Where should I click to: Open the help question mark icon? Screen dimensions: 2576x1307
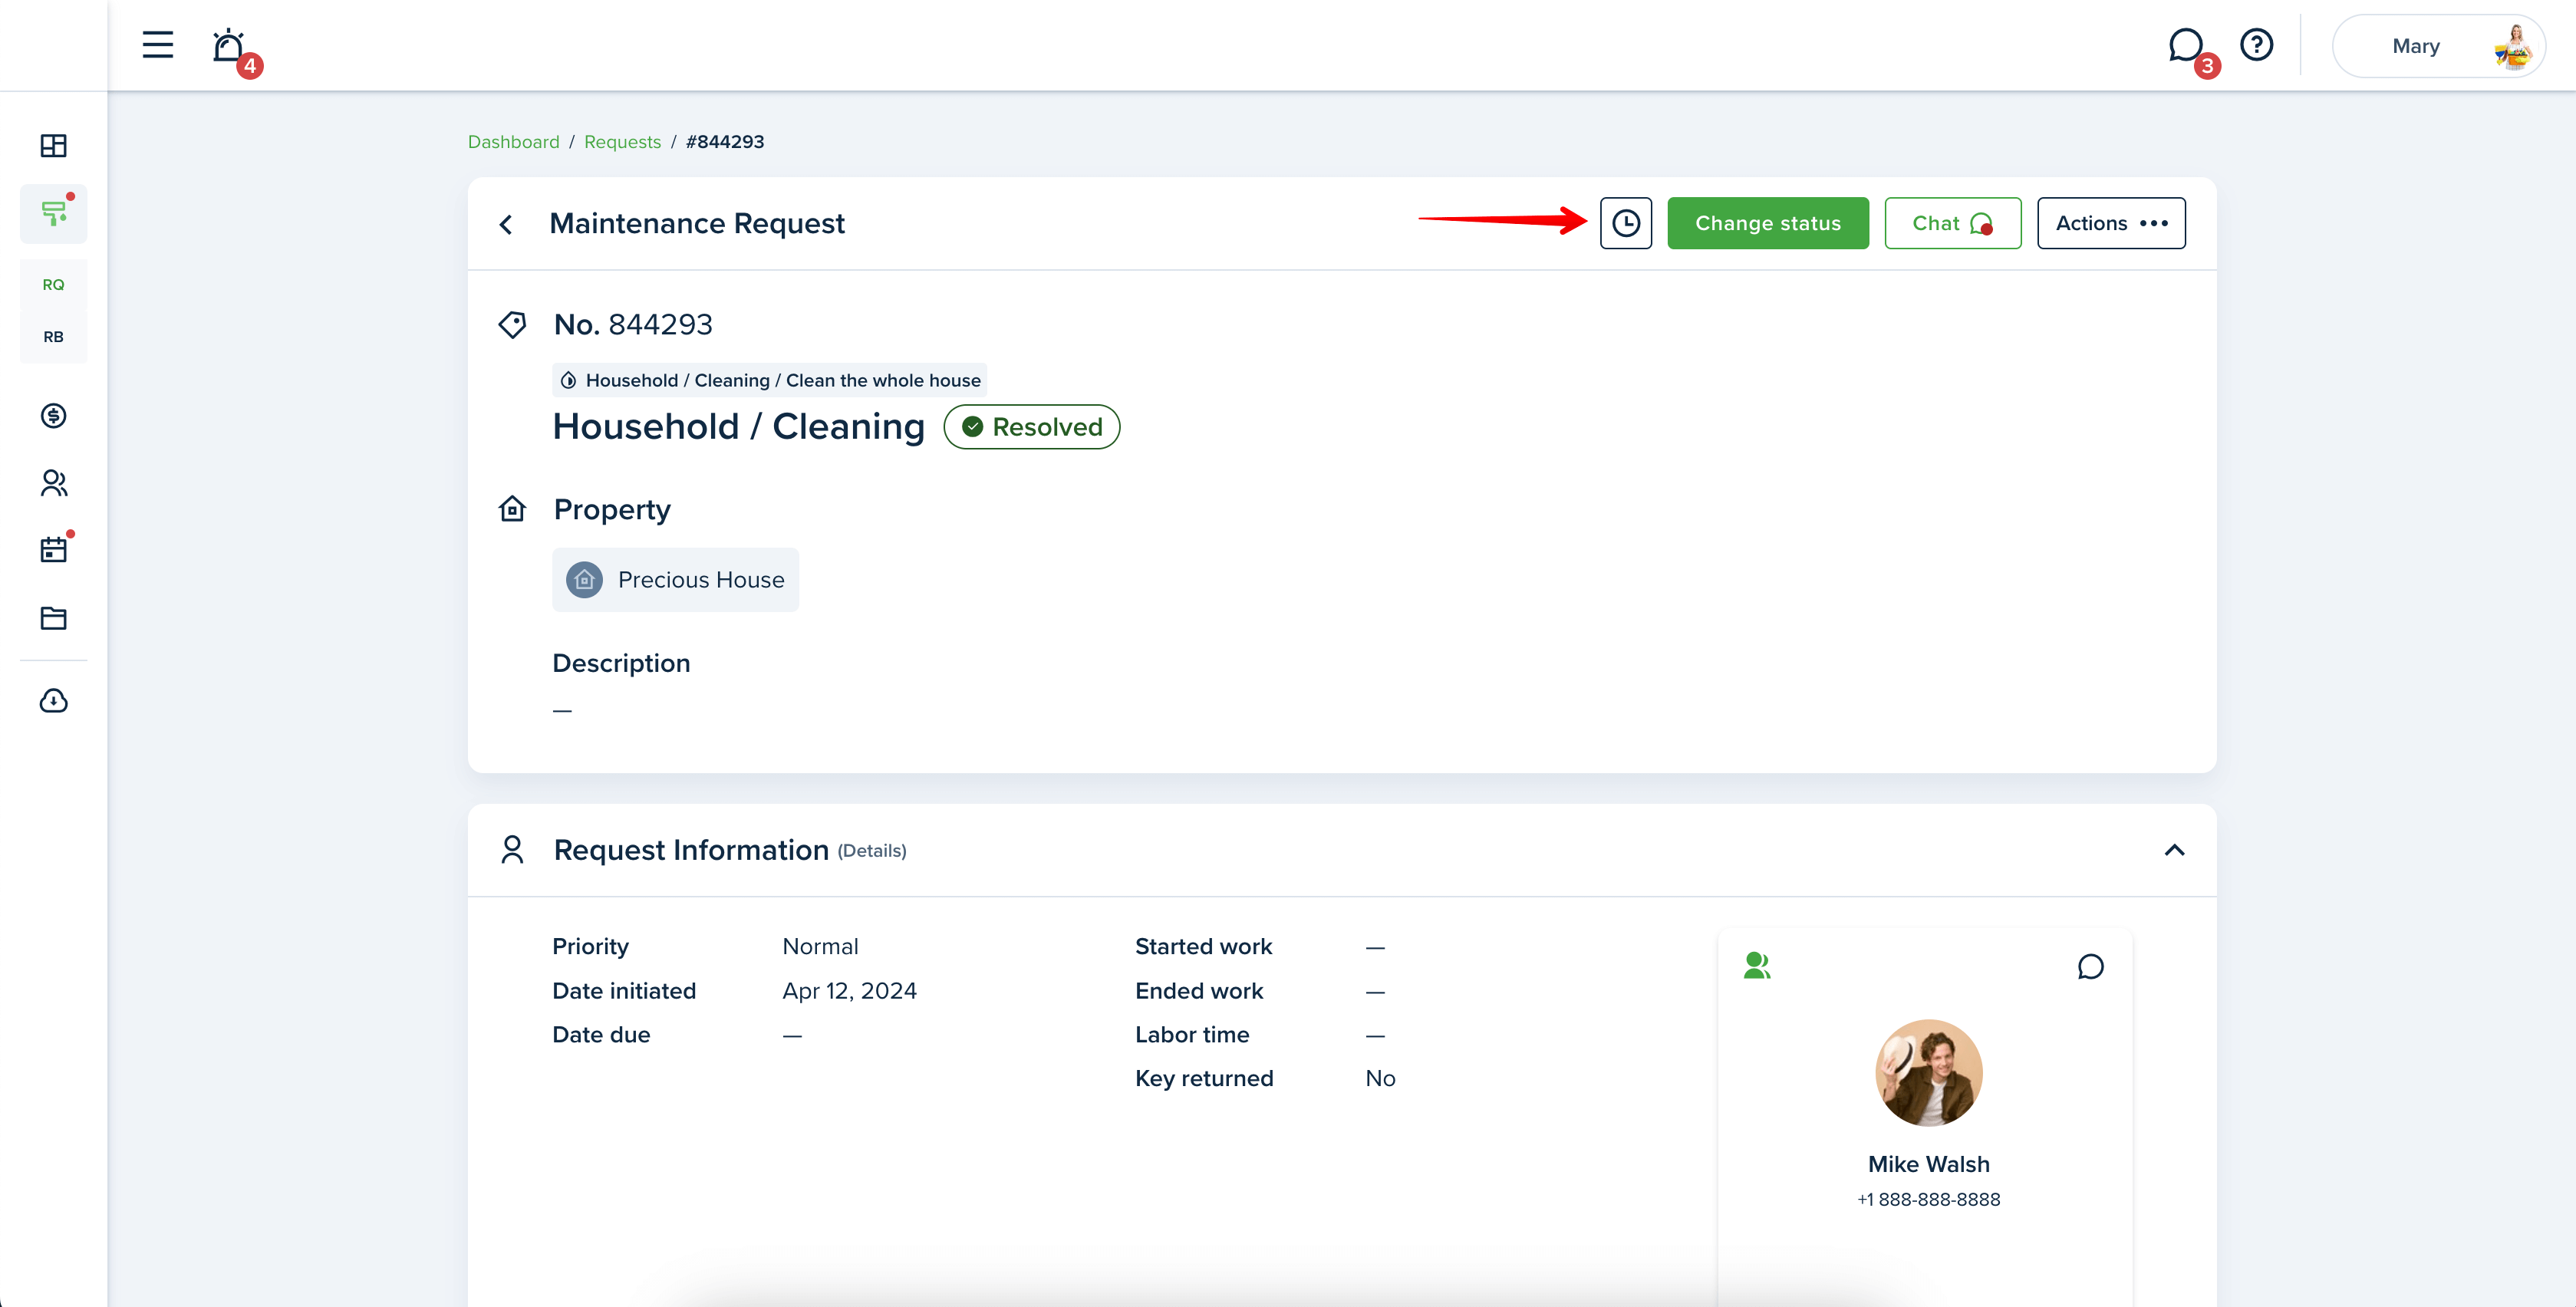[2256, 45]
